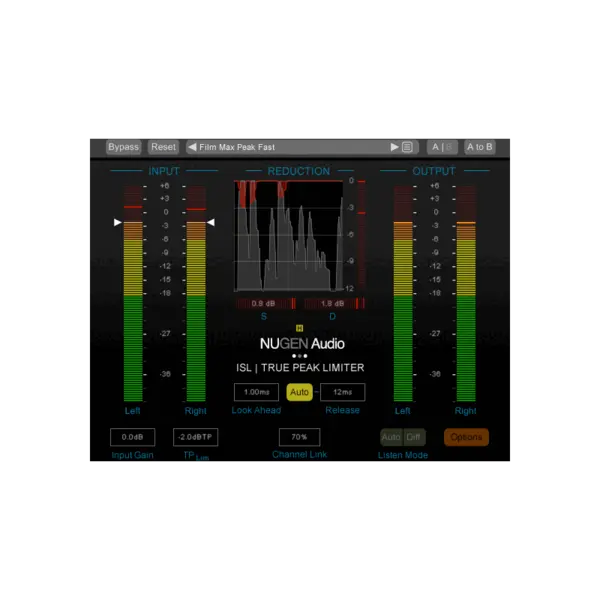Screen dimensions: 600x600
Task: Click the REDUCTION section heading
Action: [299, 171]
